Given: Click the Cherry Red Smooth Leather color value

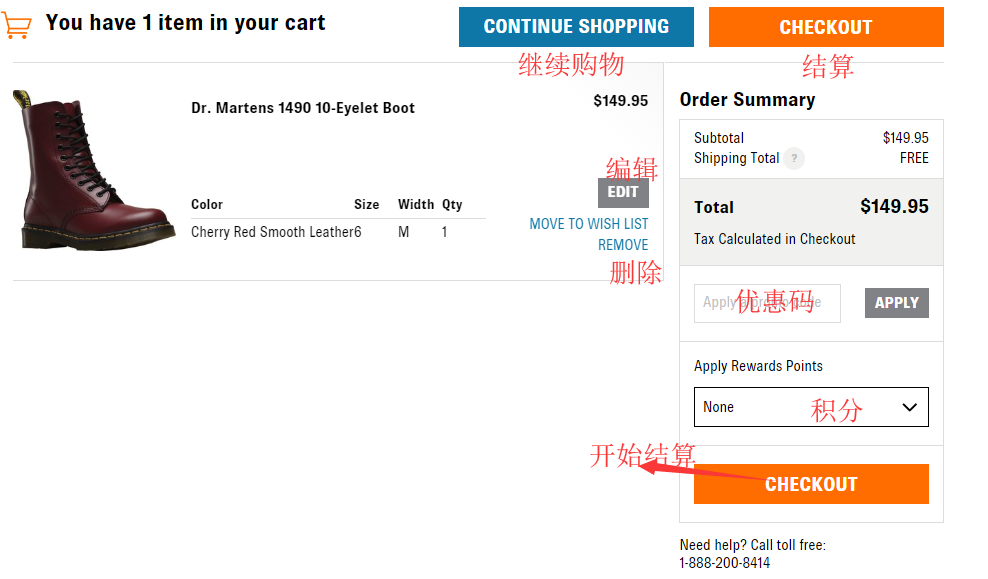Looking at the screenshot, I should [x=272, y=232].
